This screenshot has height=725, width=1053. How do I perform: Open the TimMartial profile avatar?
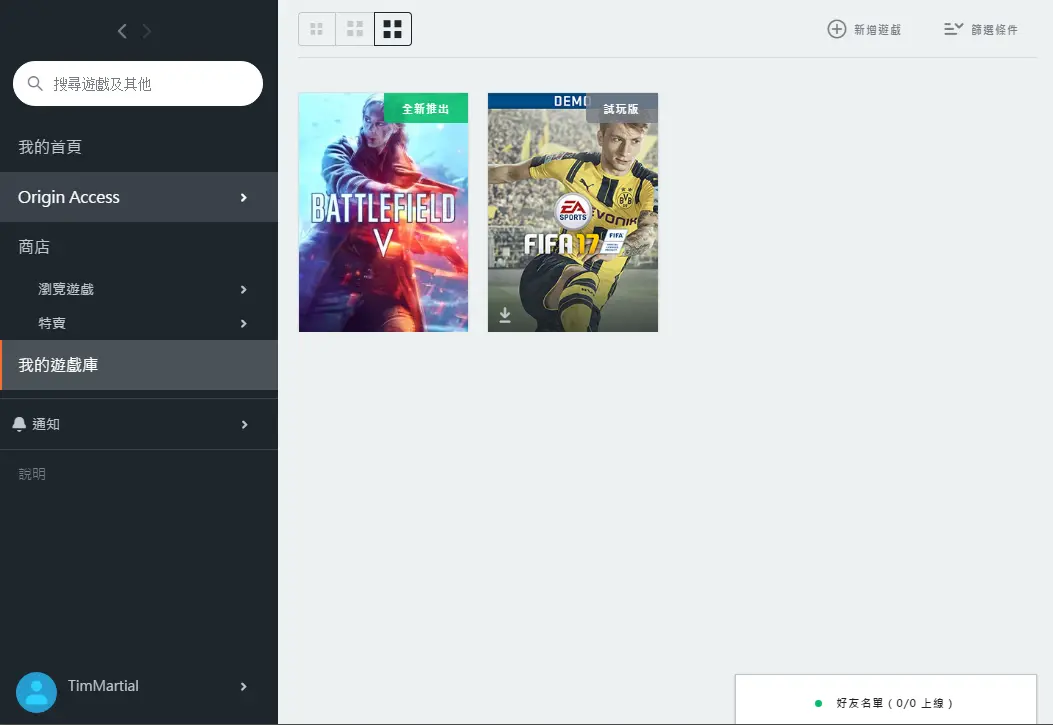(x=36, y=692)
